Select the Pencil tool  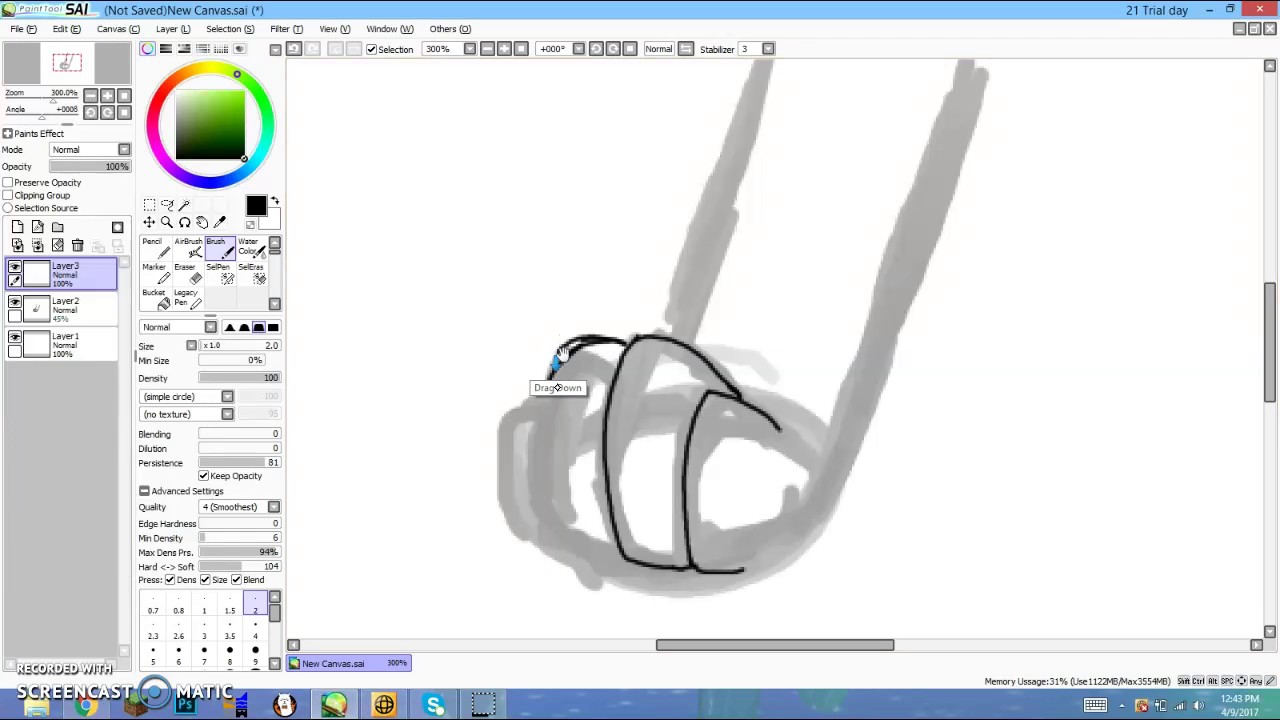156,247
